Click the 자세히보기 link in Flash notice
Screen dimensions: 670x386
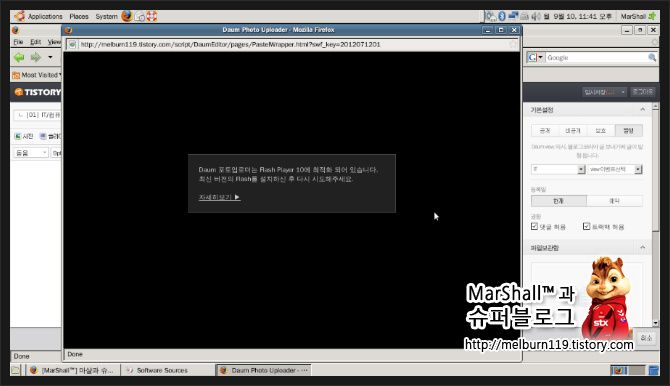219,197
